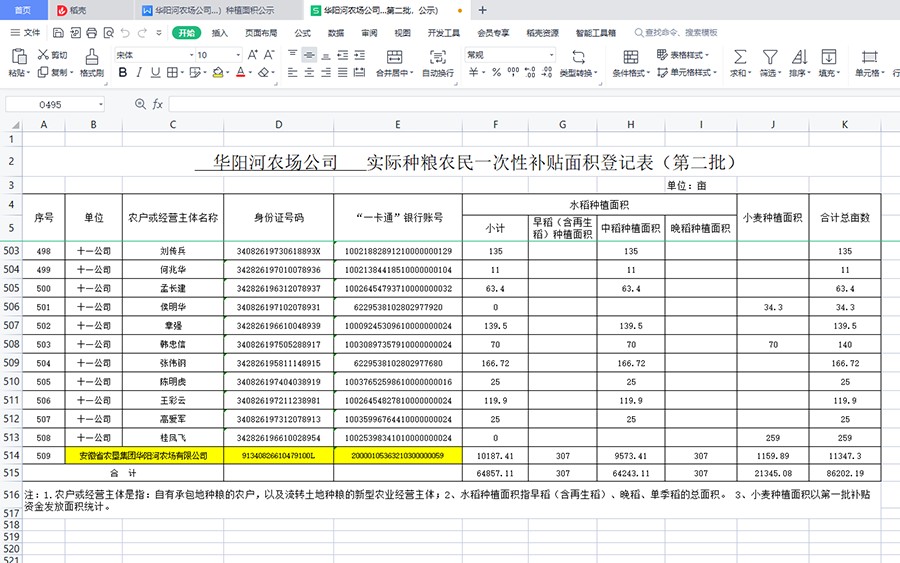Open the 文件 (File) menu
The width and height of the screenshot is (900, 563).
tap(26, 33)
